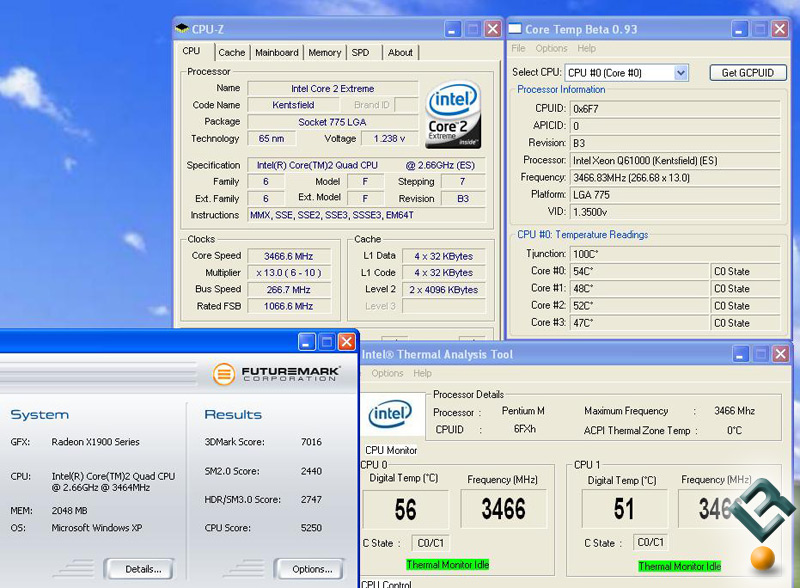Click the CPU 1 Digital Temp reading 51
The image size is (800, 588).
pos(624,509)
